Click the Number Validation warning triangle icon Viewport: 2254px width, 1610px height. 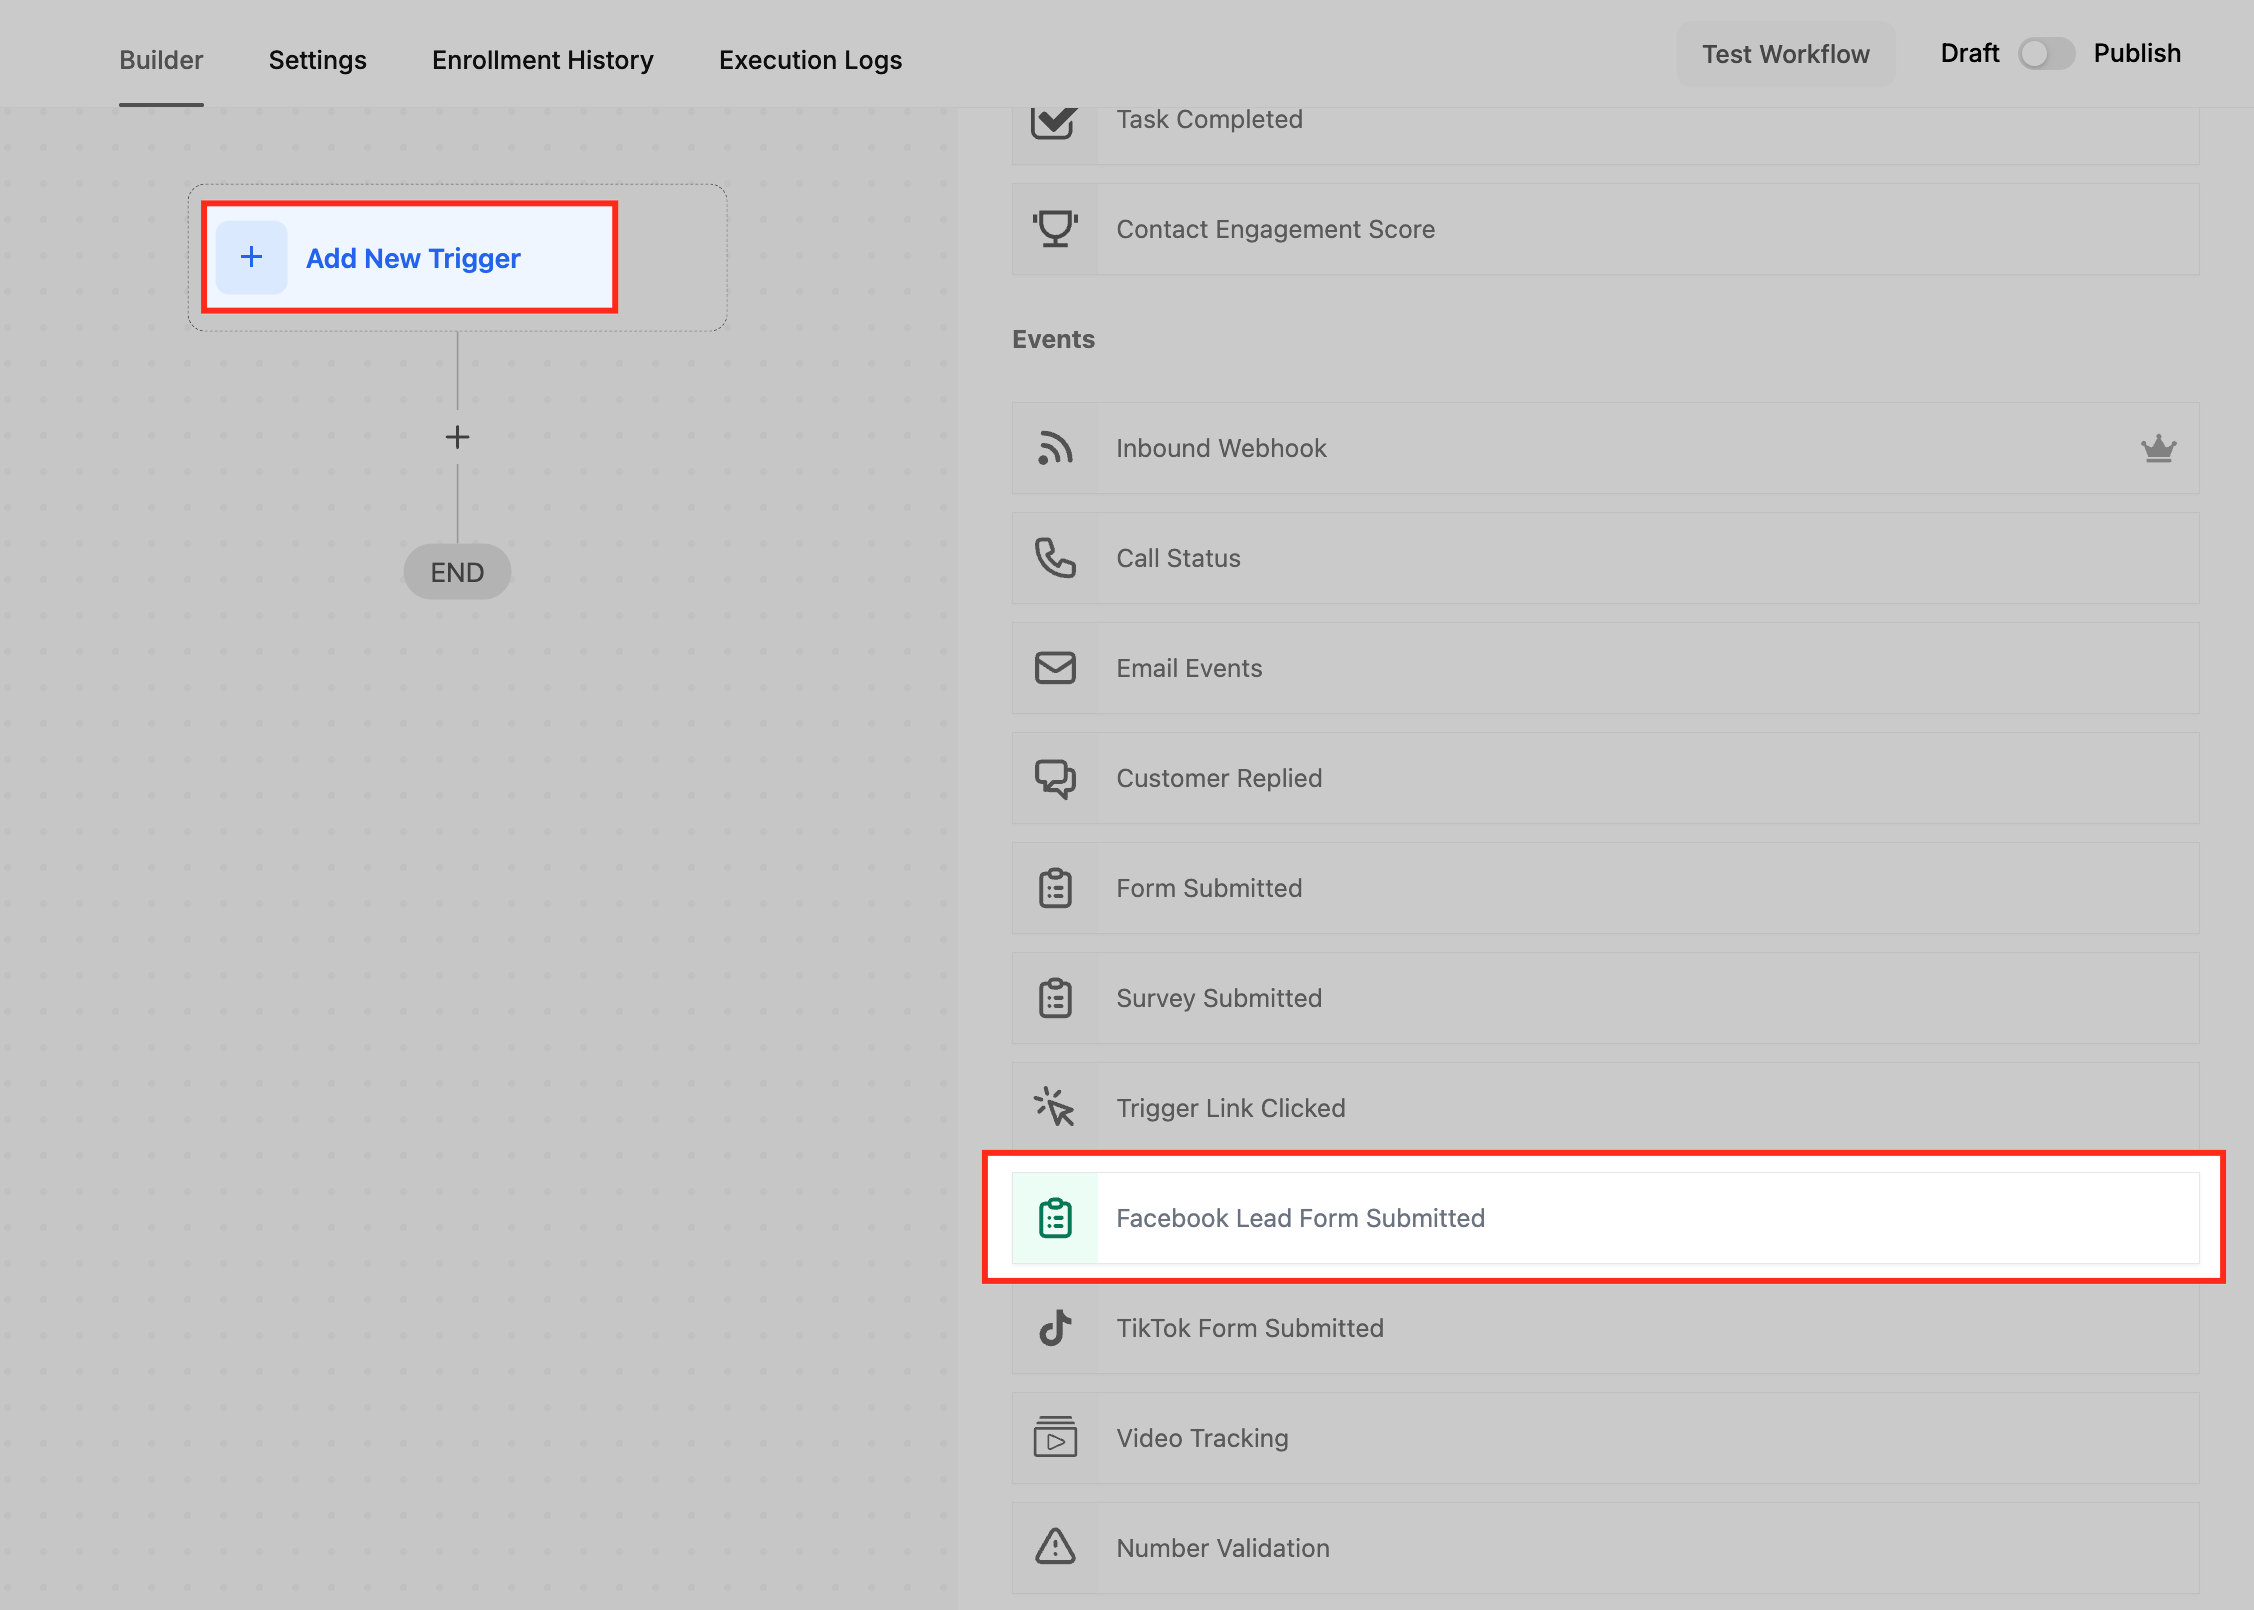(1054, 1547)
